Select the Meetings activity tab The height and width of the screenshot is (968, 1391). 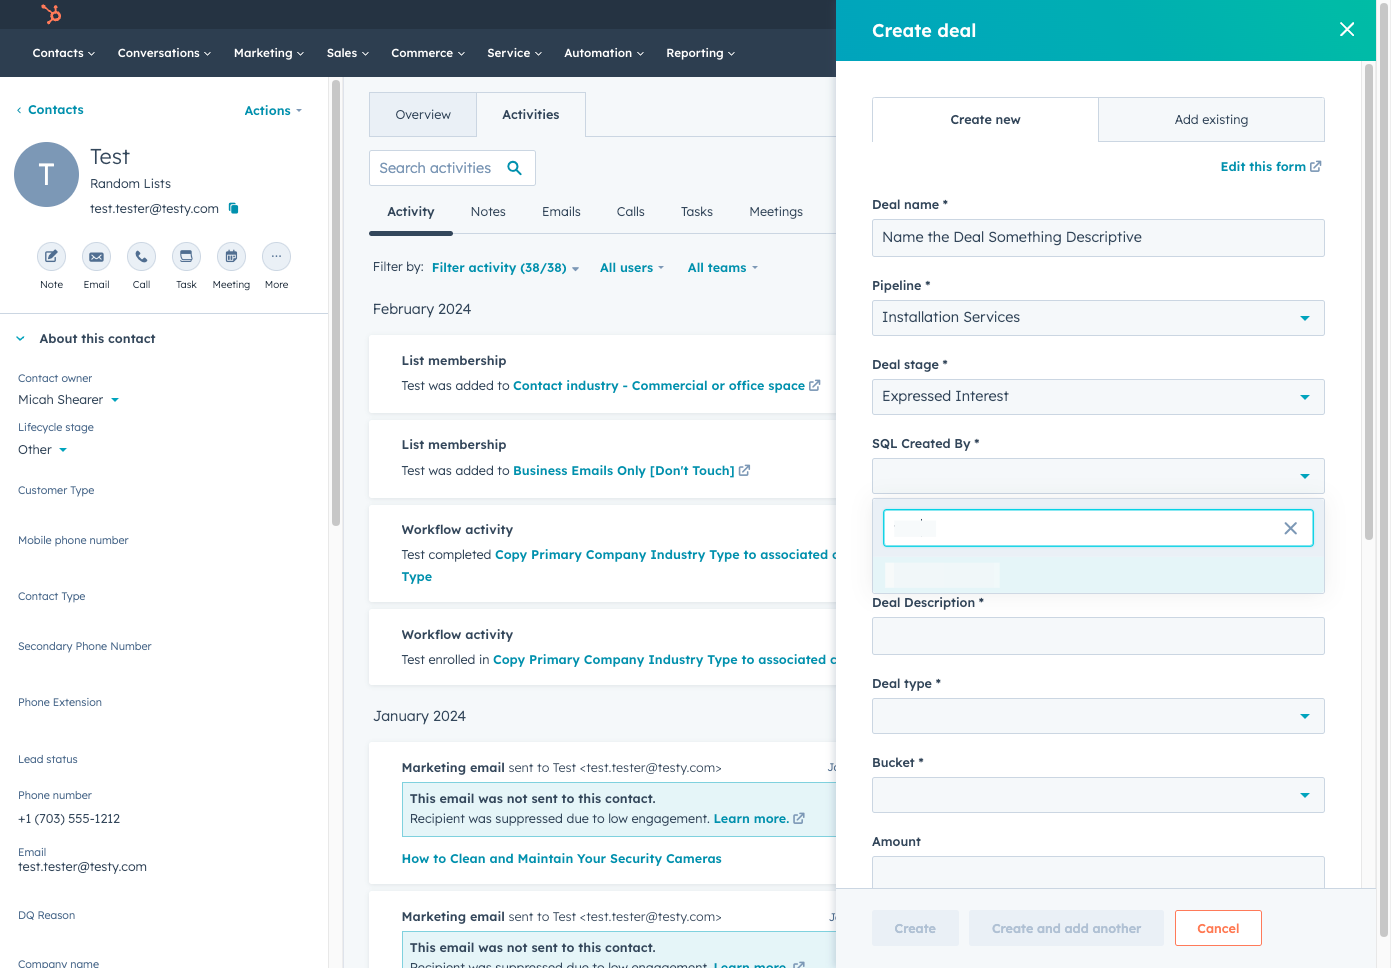click(776, 212)
